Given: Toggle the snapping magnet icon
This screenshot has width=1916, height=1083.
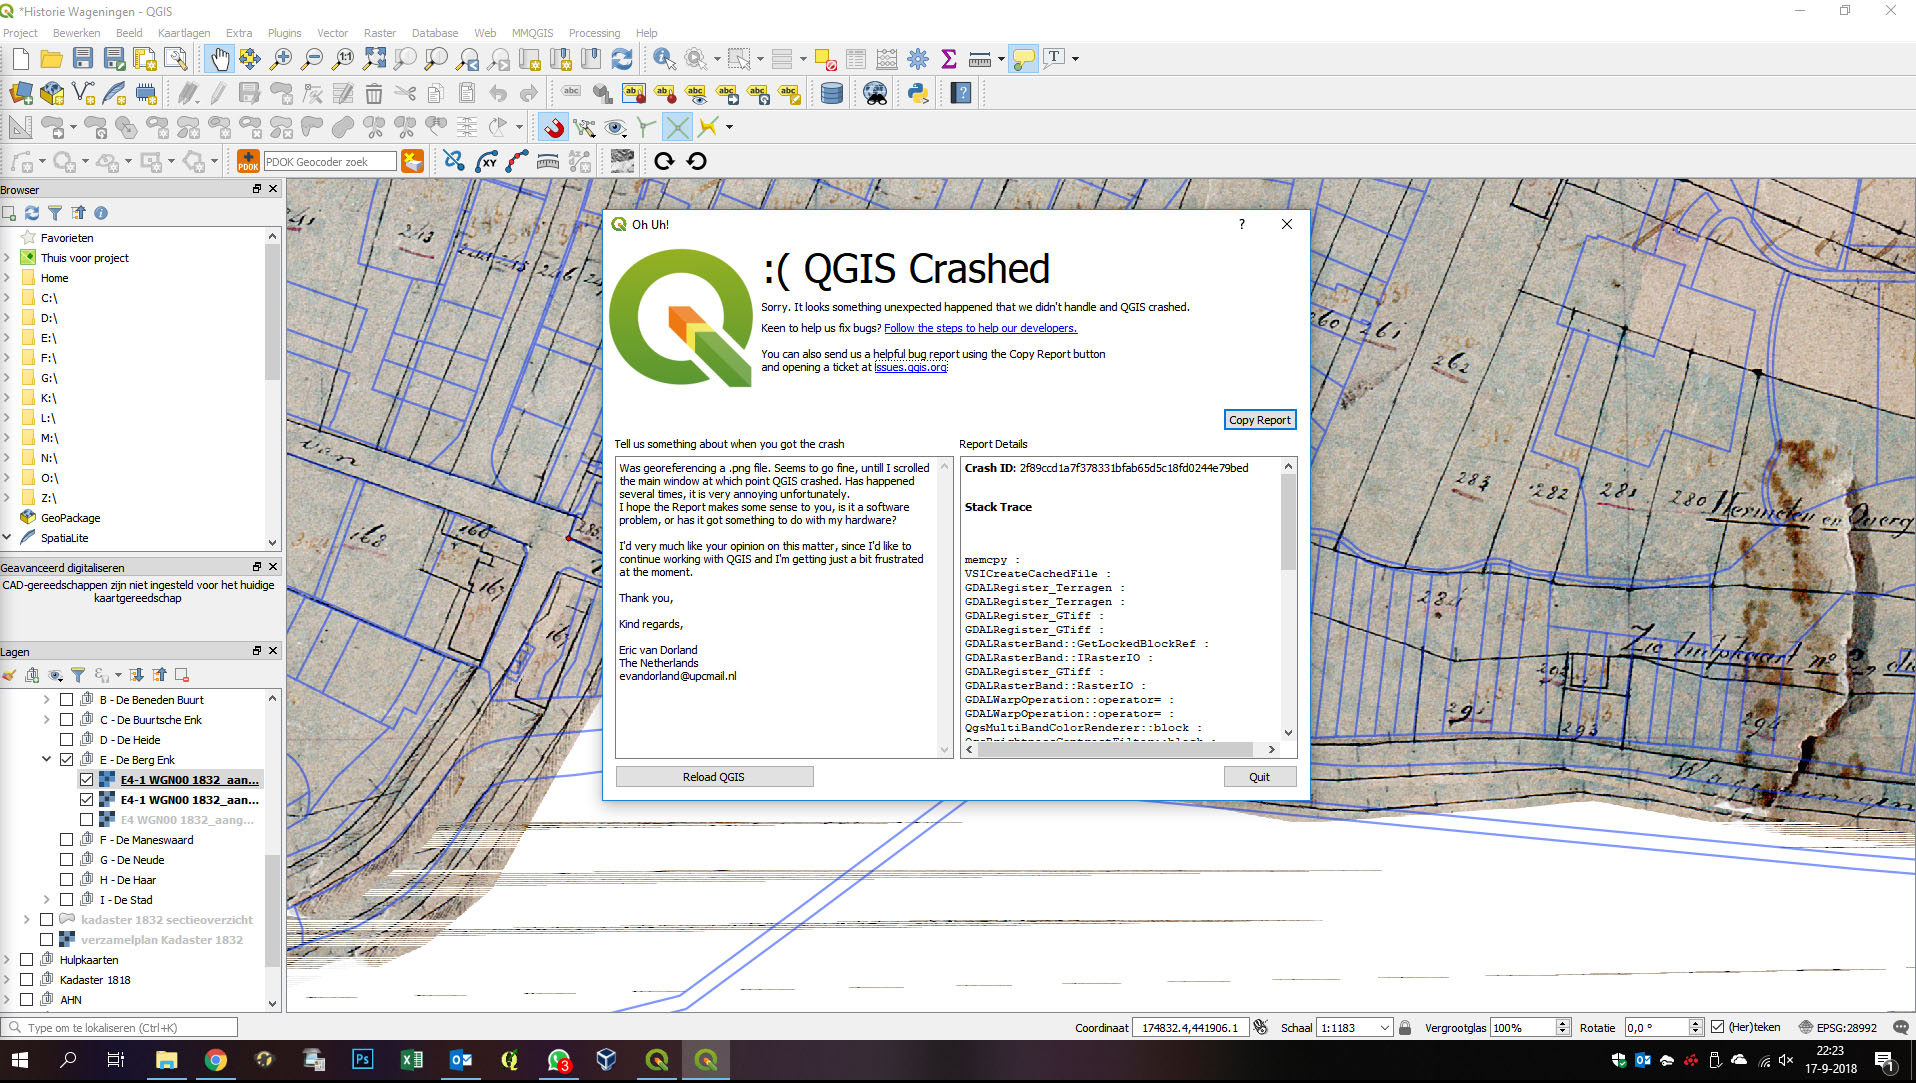Looking at the screenshot, I should point(553,127).
